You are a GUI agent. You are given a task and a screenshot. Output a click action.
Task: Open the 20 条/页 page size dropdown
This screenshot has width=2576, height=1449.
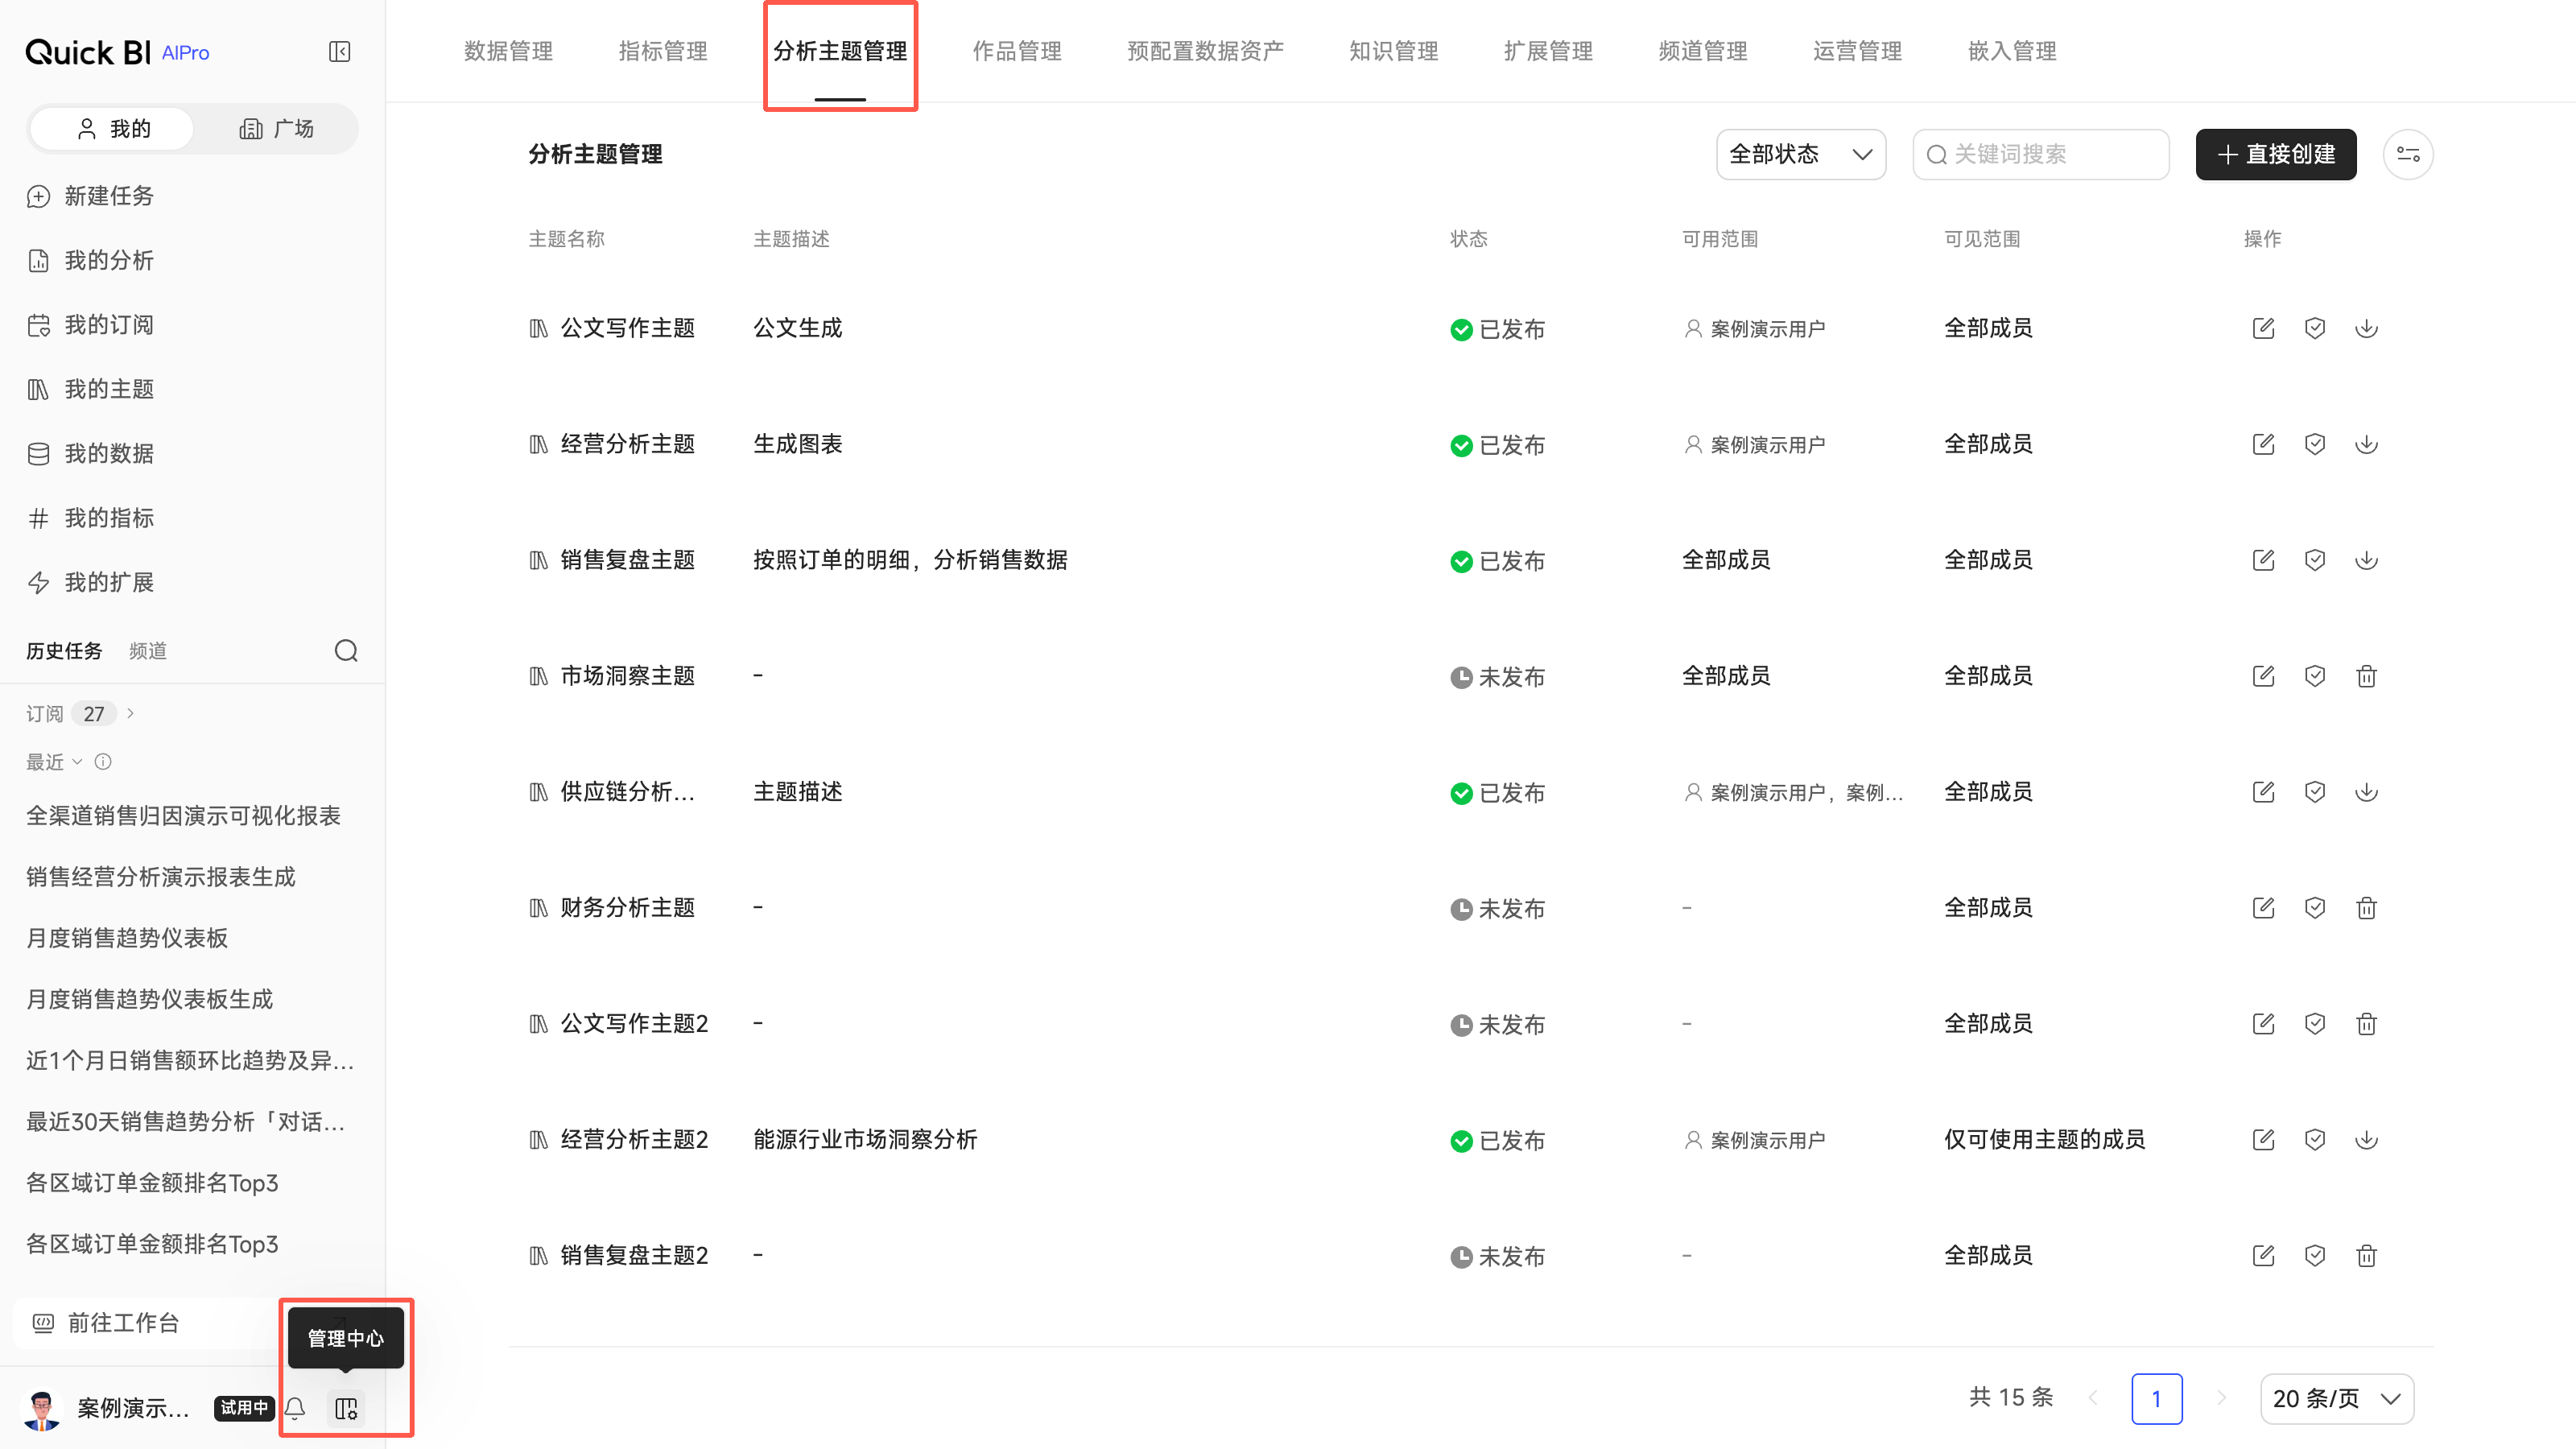point(2337,1398)
